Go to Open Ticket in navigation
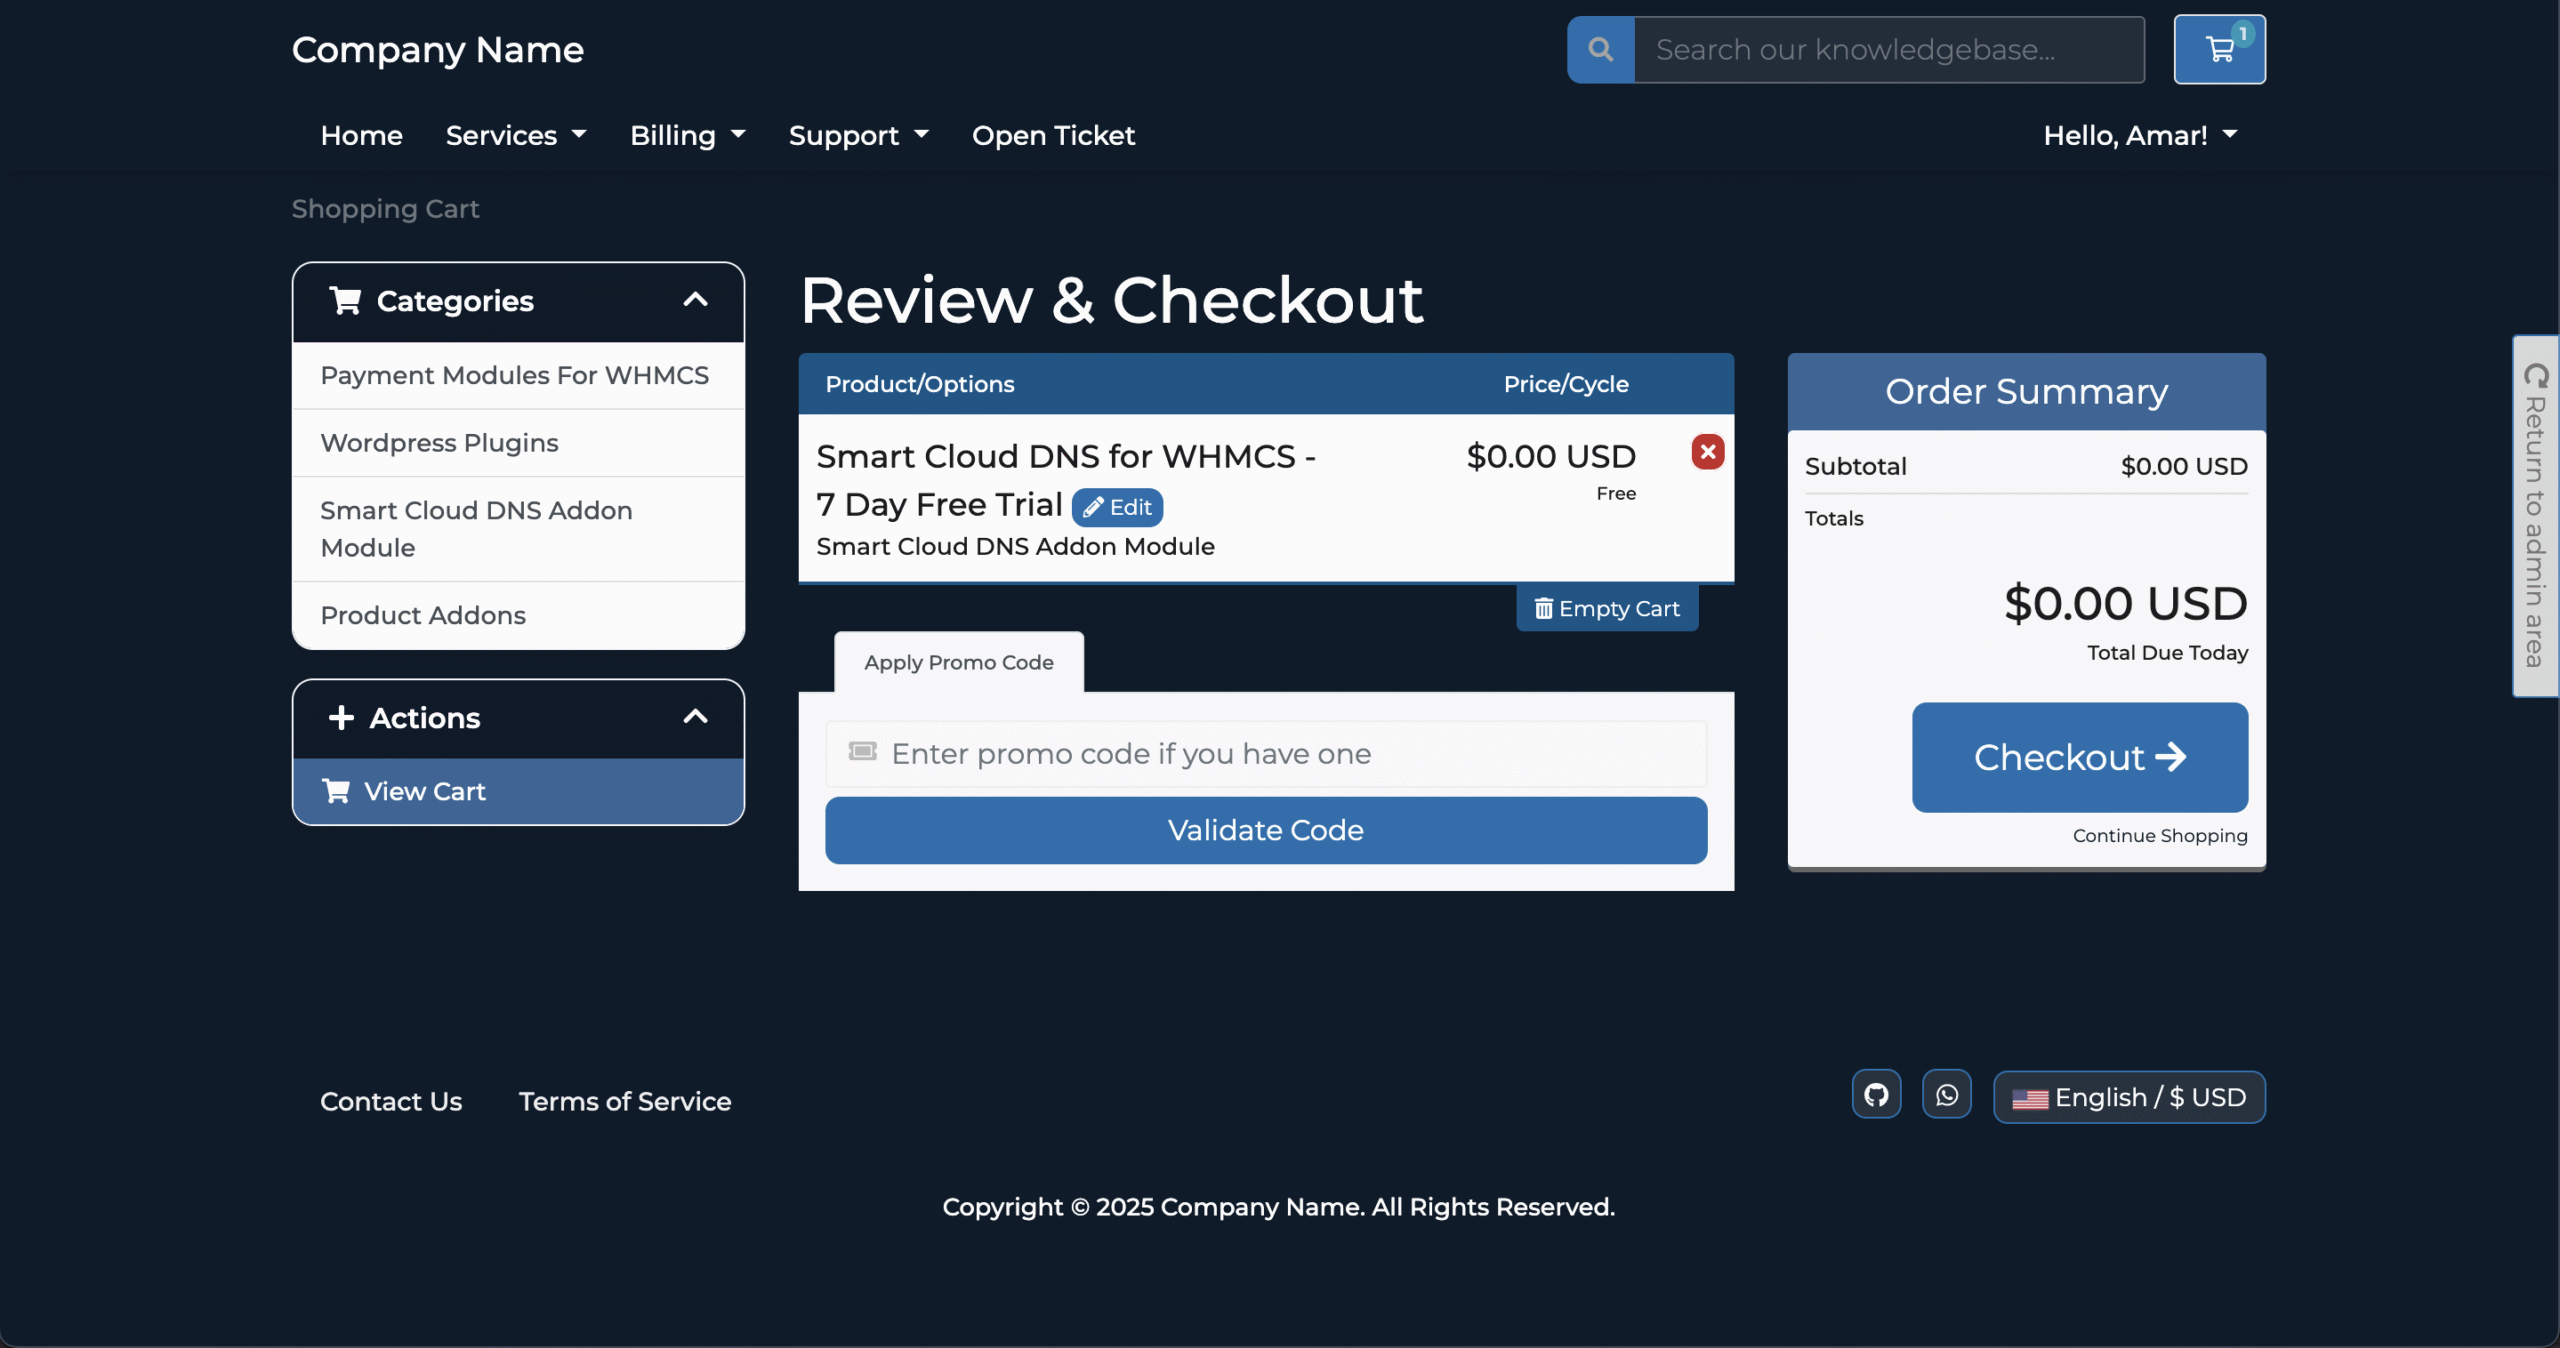The height and width of the screenshot is (1348, 2560). pyautogui.click(x=1053, y=135)
